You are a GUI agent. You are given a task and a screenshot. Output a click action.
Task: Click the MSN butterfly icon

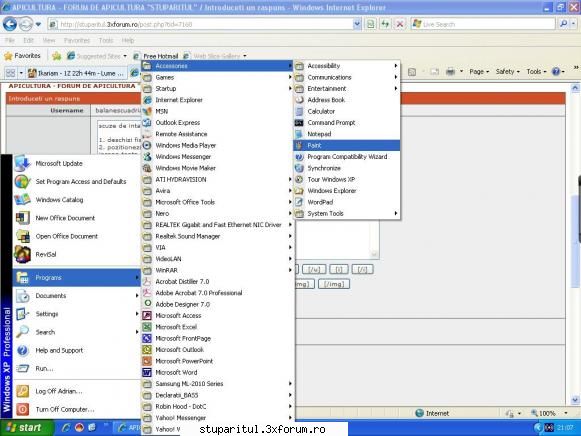point(147,111)
